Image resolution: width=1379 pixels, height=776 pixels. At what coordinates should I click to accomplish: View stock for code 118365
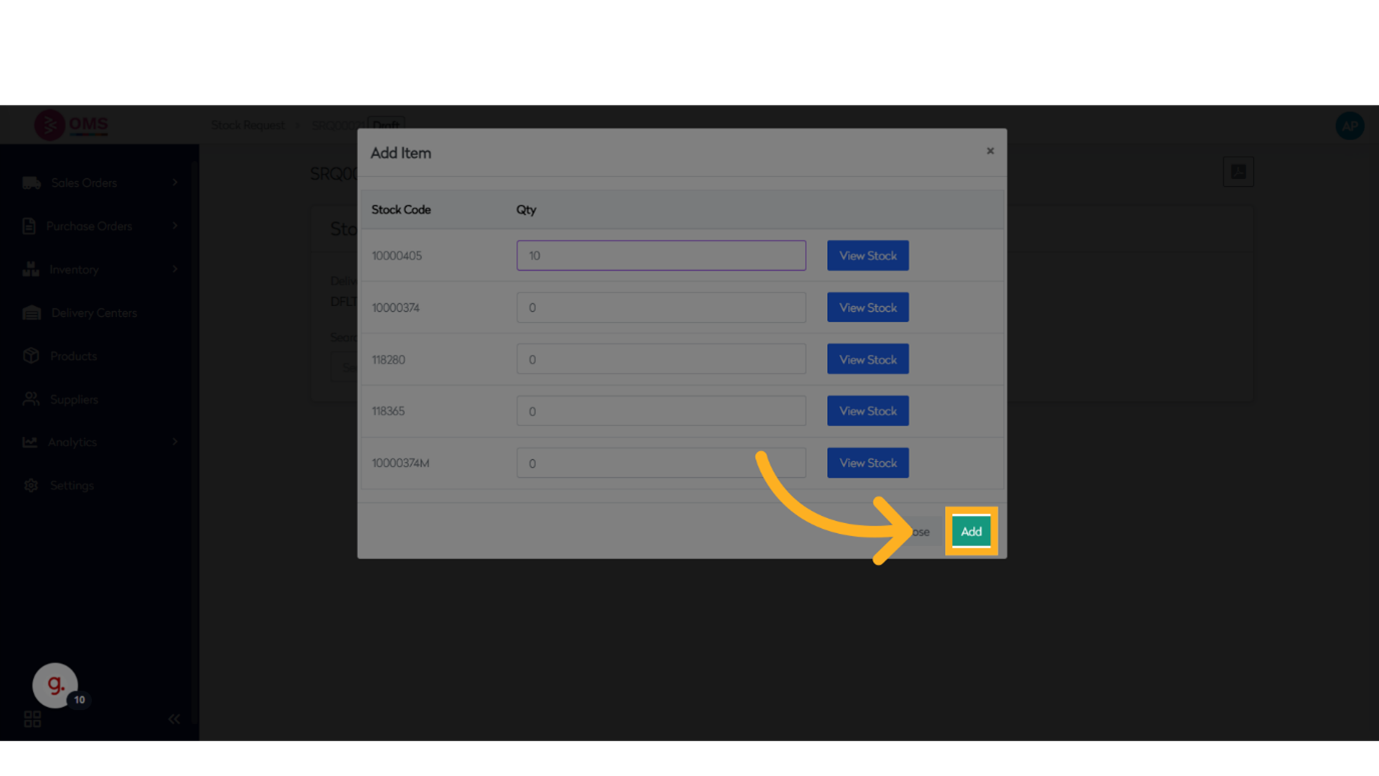pos(867,411)
